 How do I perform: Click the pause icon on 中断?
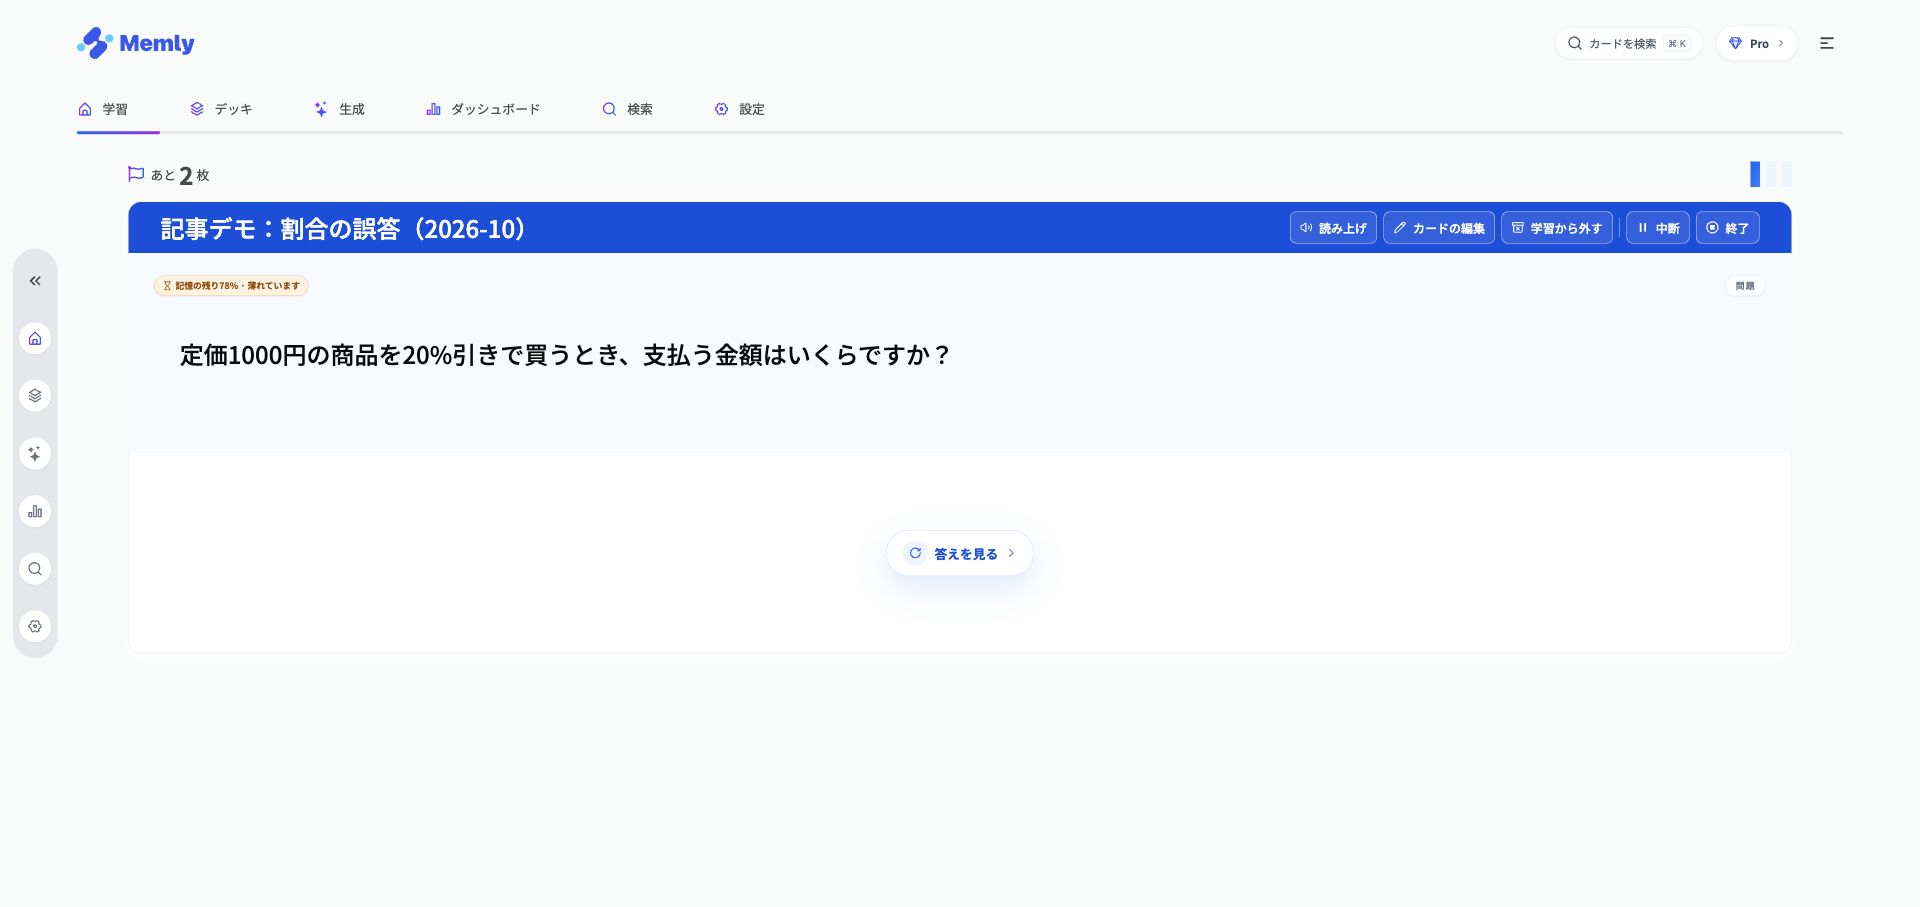tap(1642, 228)
